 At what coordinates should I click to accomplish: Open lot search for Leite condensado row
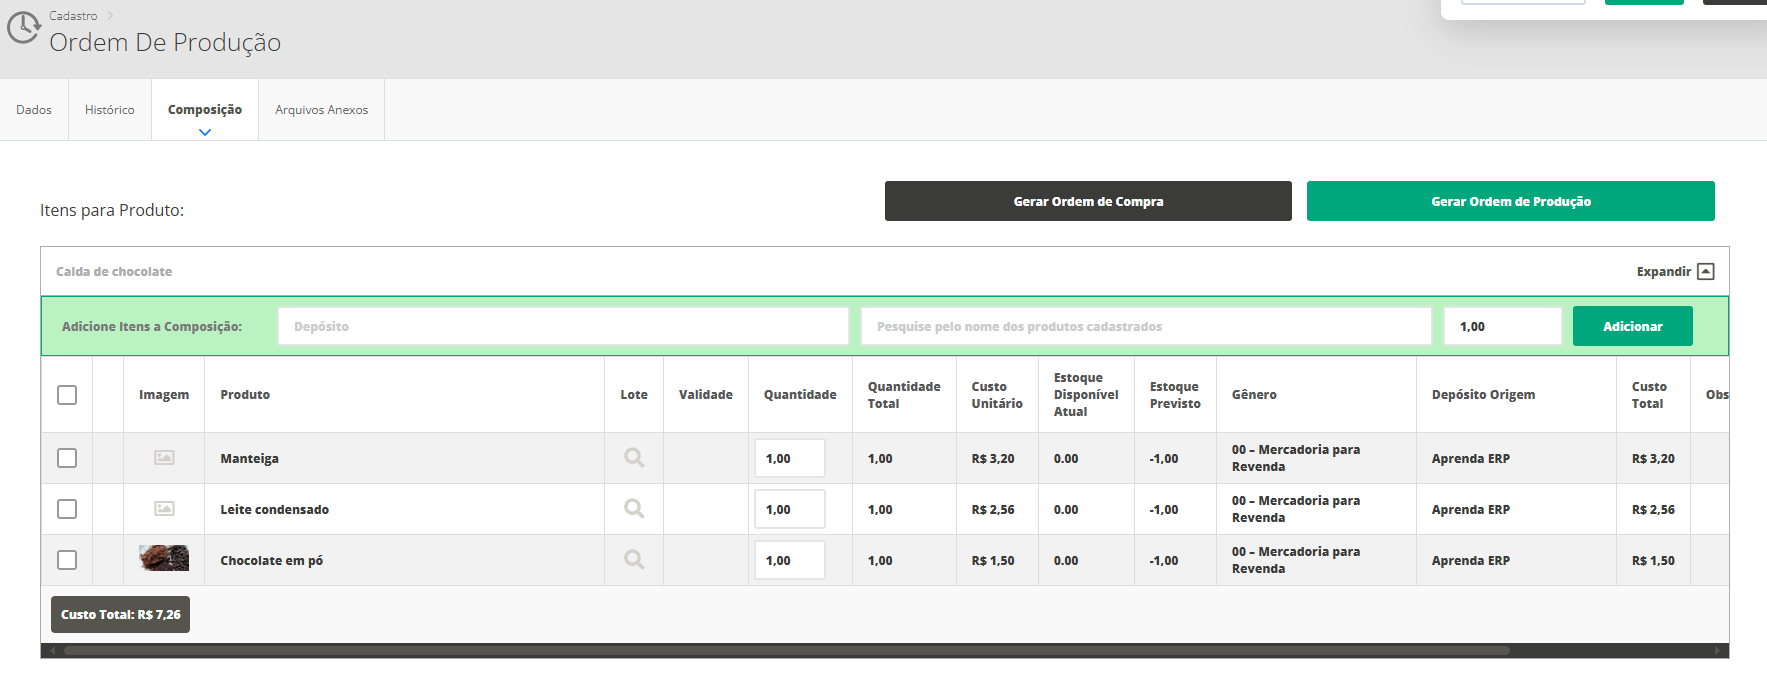point(634,509)
